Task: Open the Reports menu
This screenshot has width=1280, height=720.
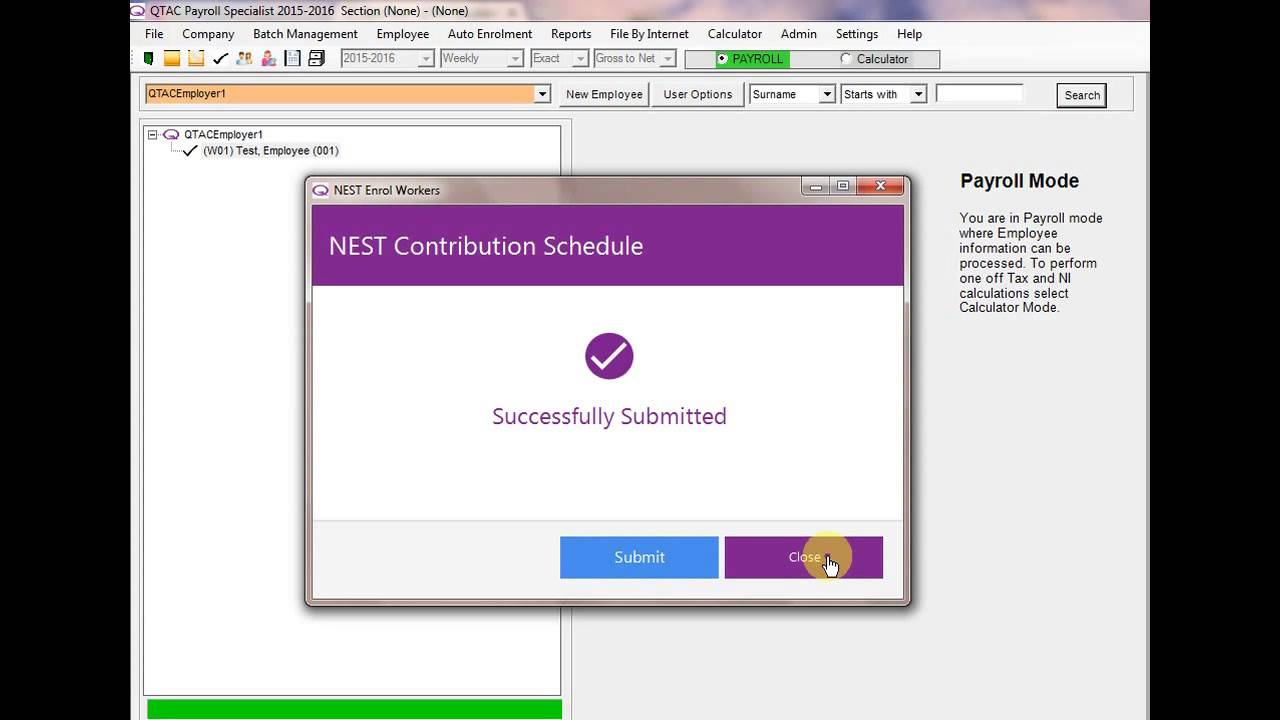Action: point(571,34)
